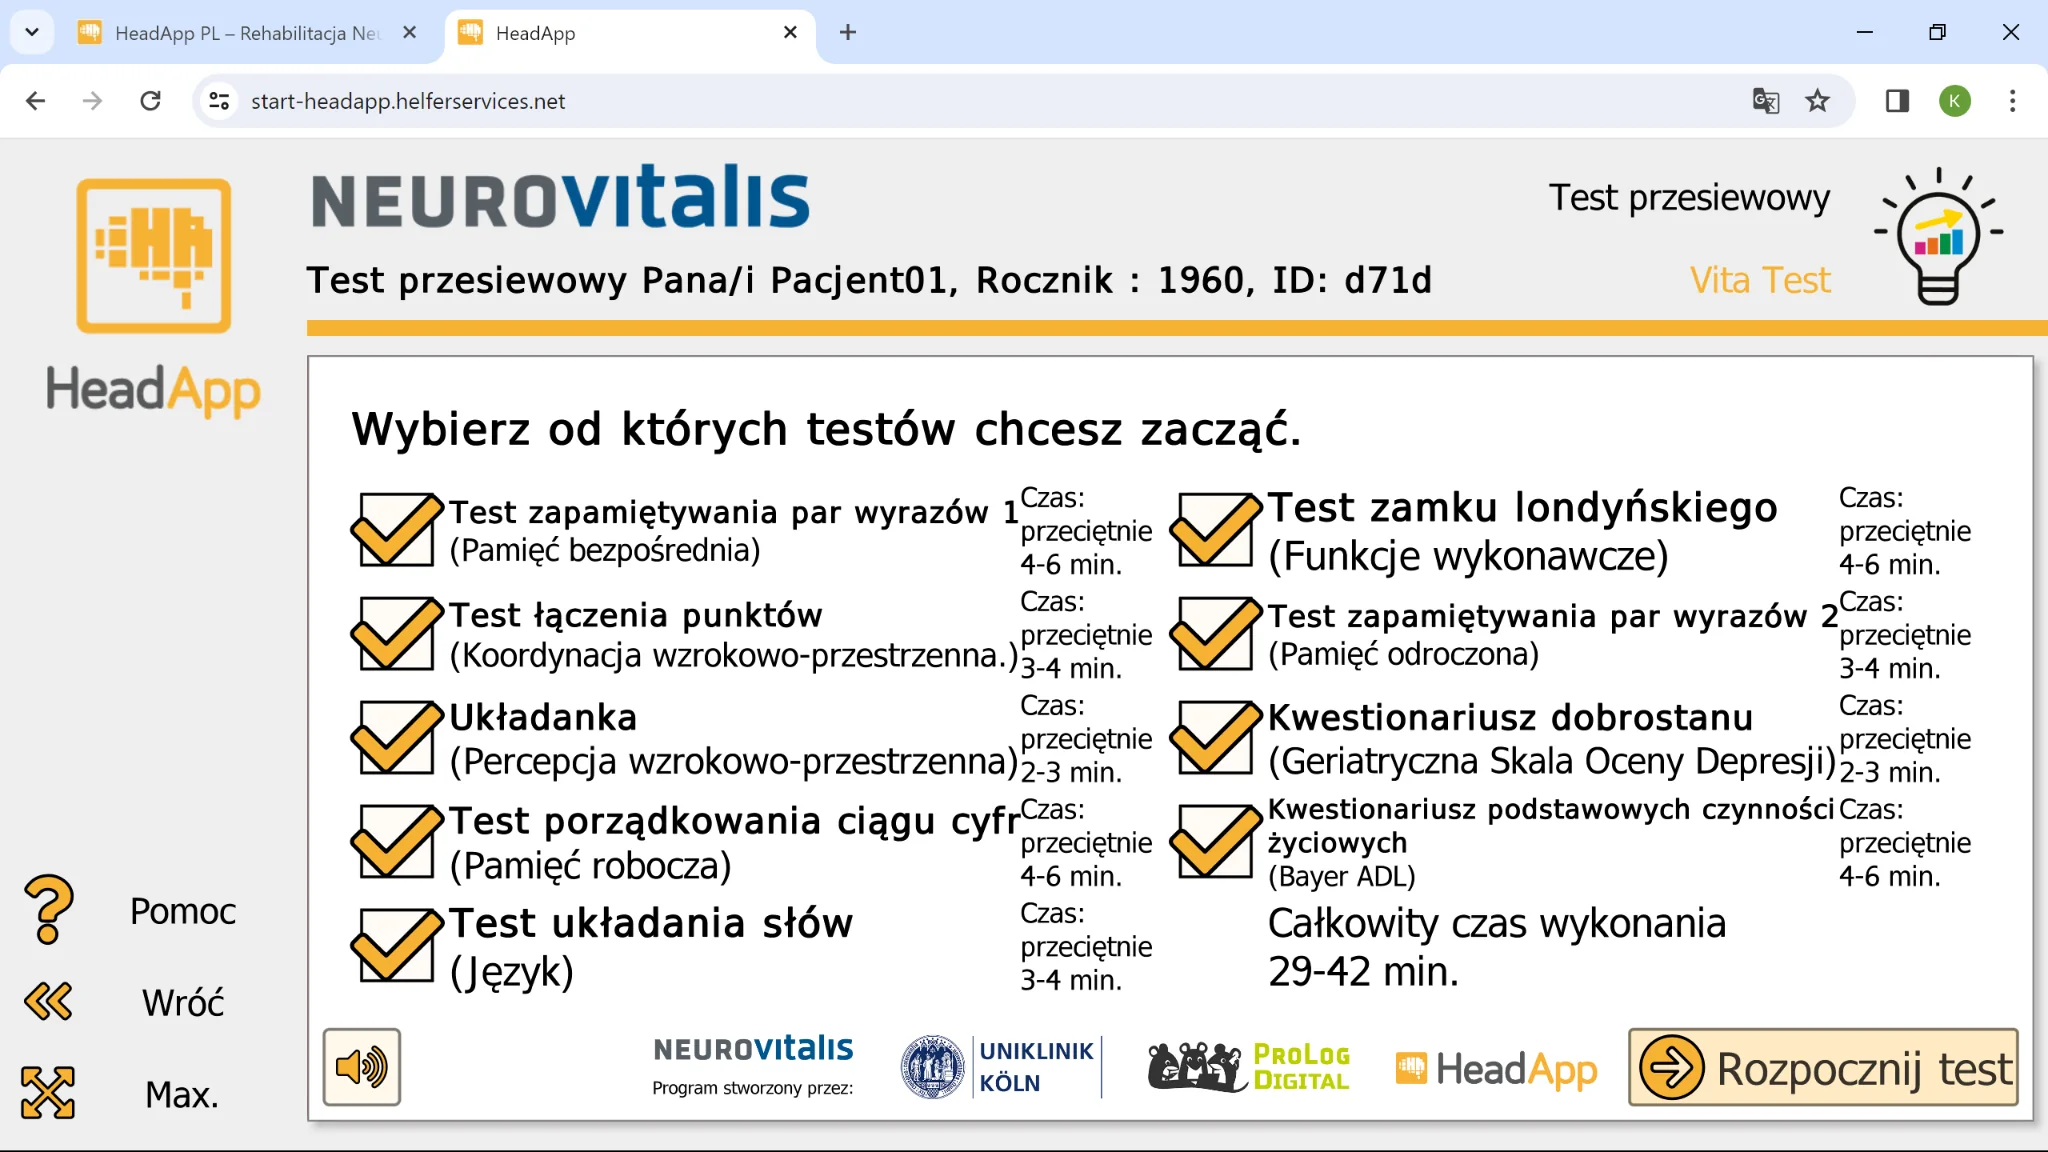Click the Wybierz od których testów heading
Viewport: 2048px width, 1152px height.
point(826,429)
